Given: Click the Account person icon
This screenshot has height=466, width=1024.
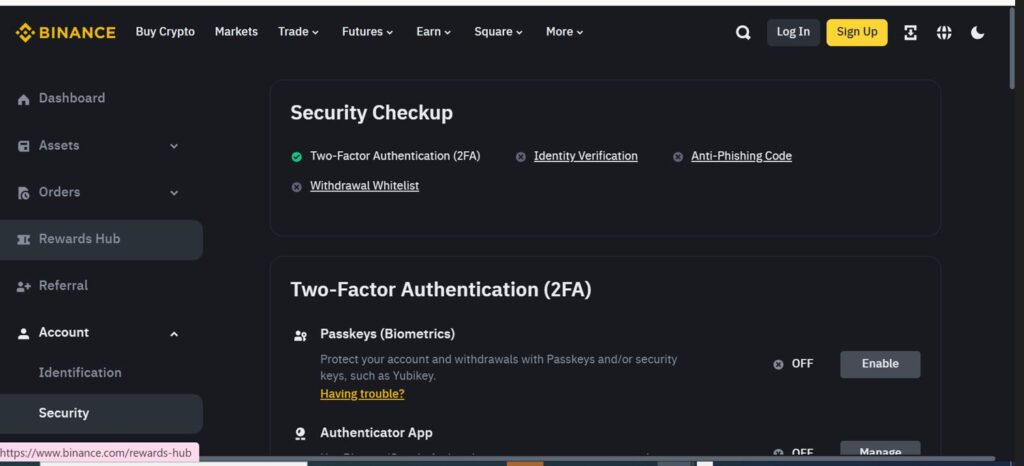Looking at the screenshot, I should tap(24, 334).
